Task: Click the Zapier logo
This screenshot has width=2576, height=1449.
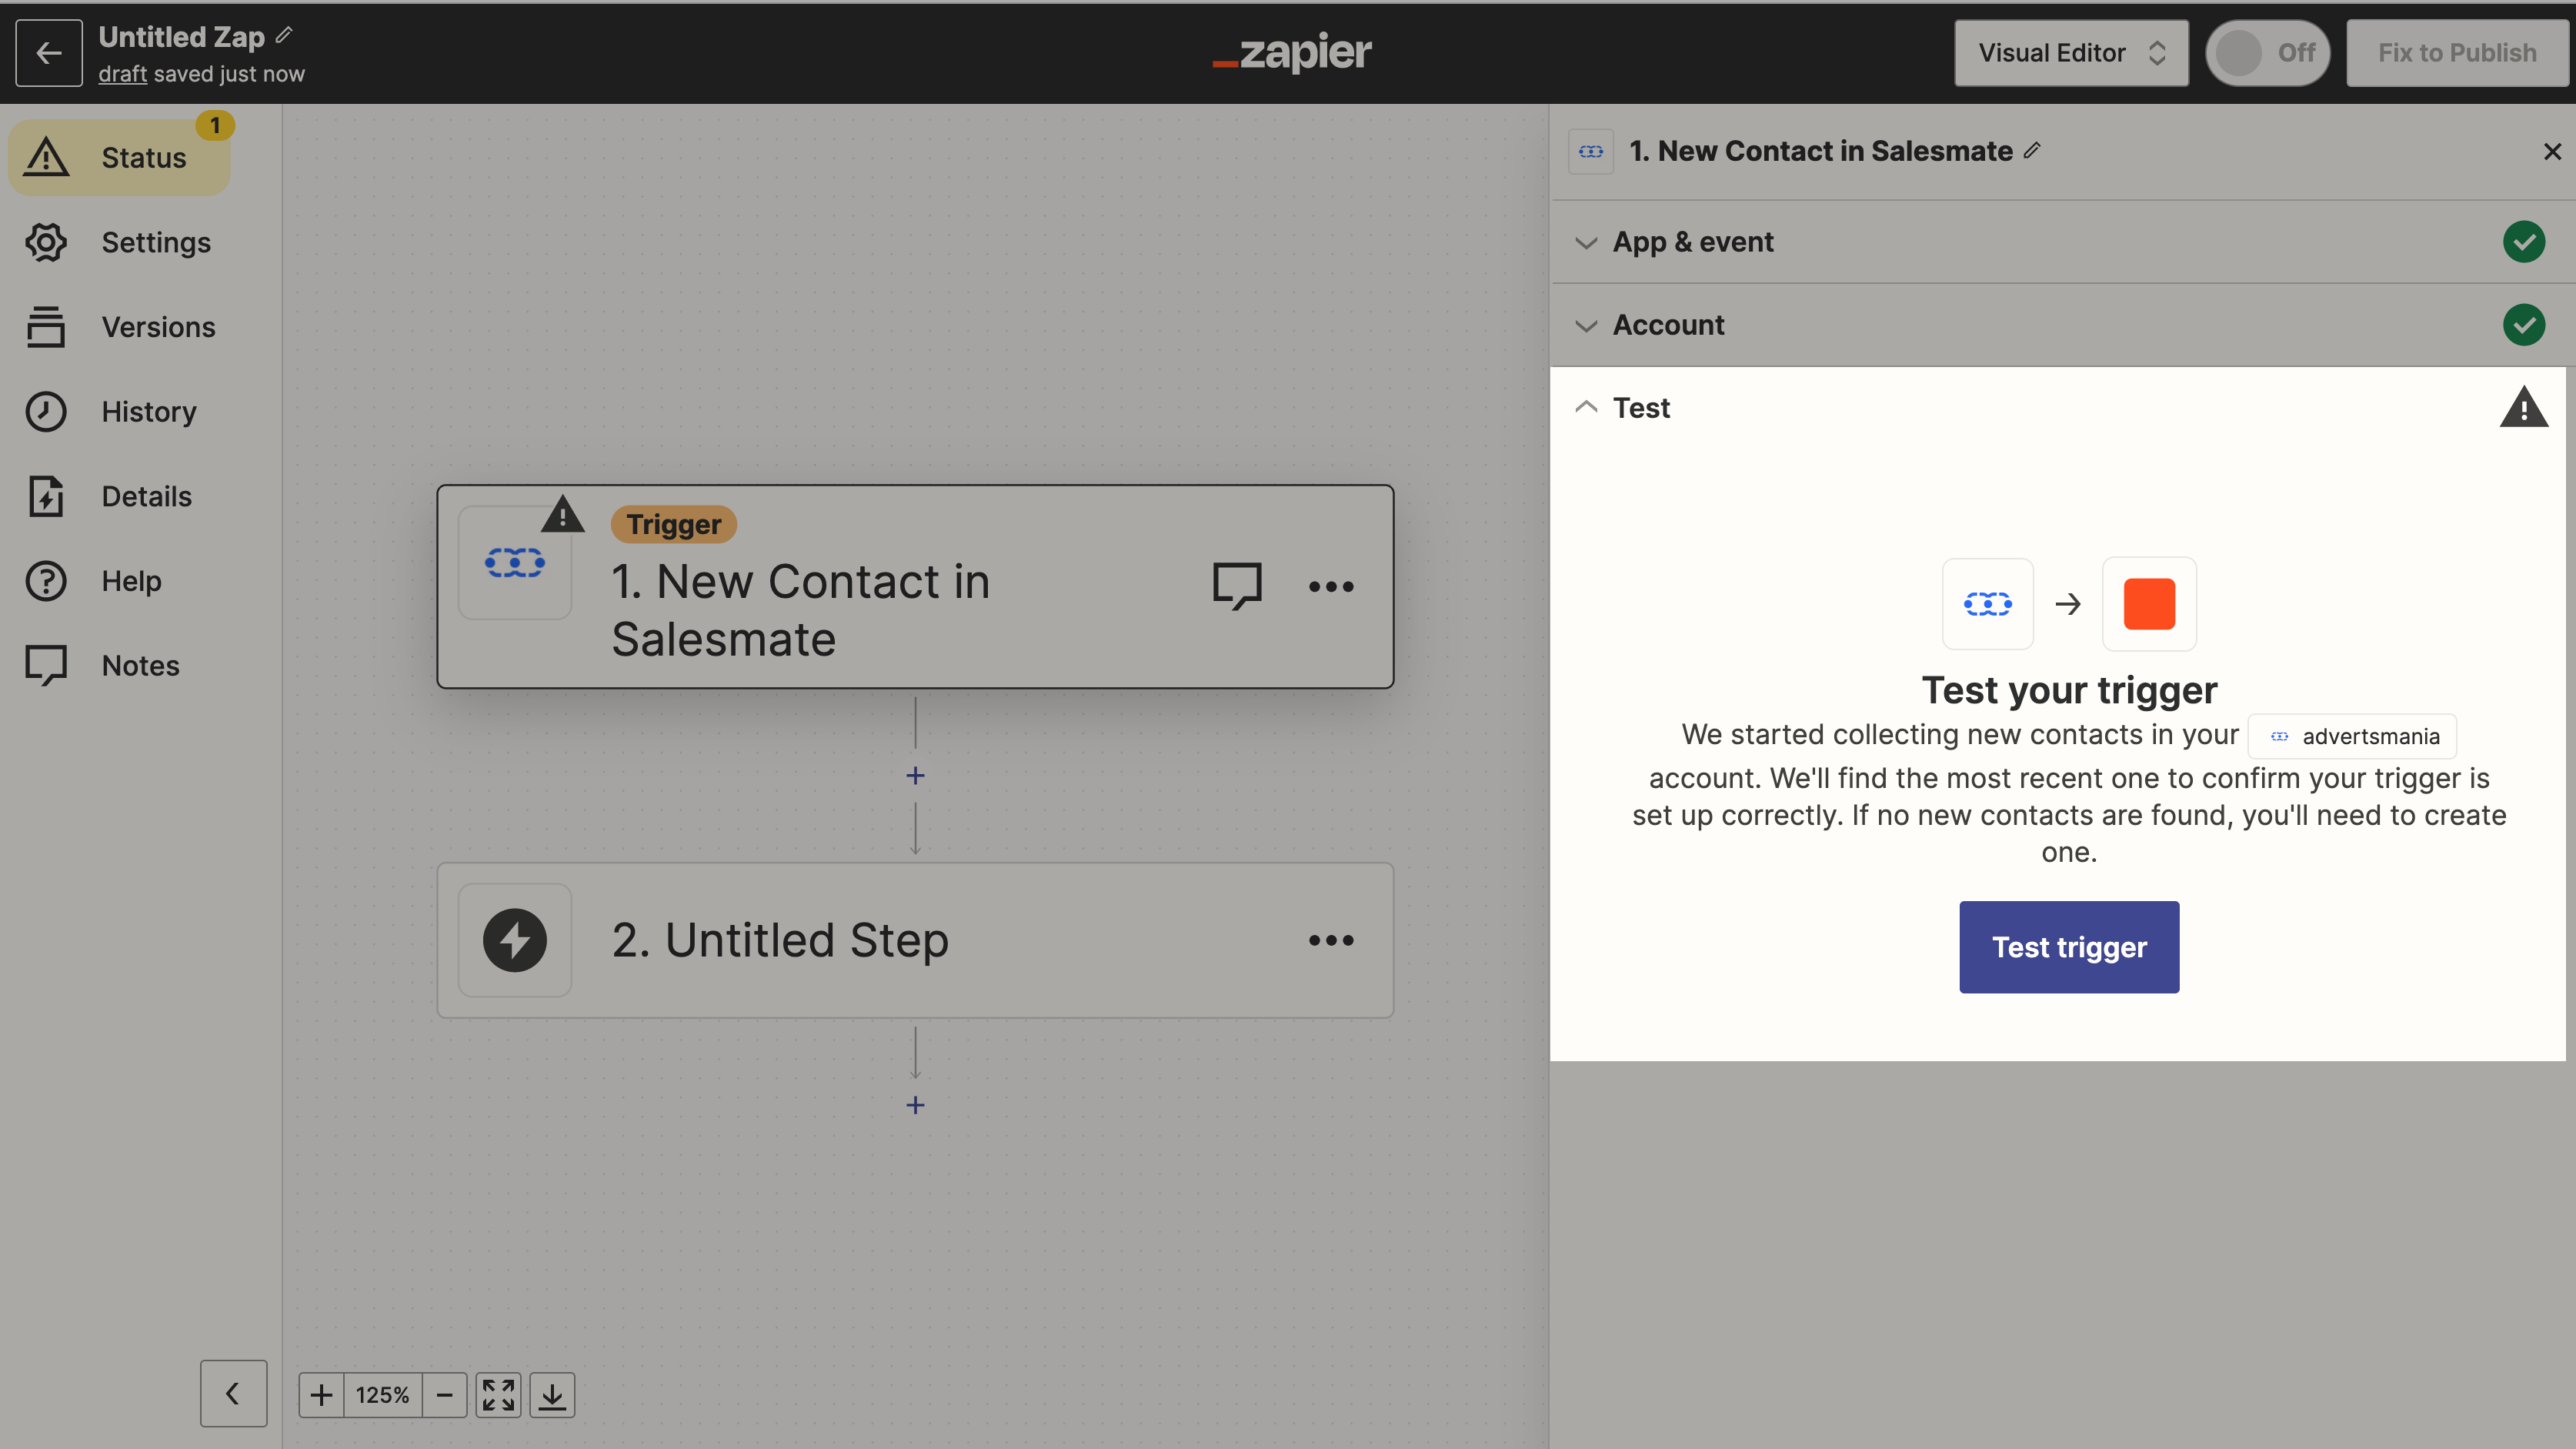Action: (1291, 52)
